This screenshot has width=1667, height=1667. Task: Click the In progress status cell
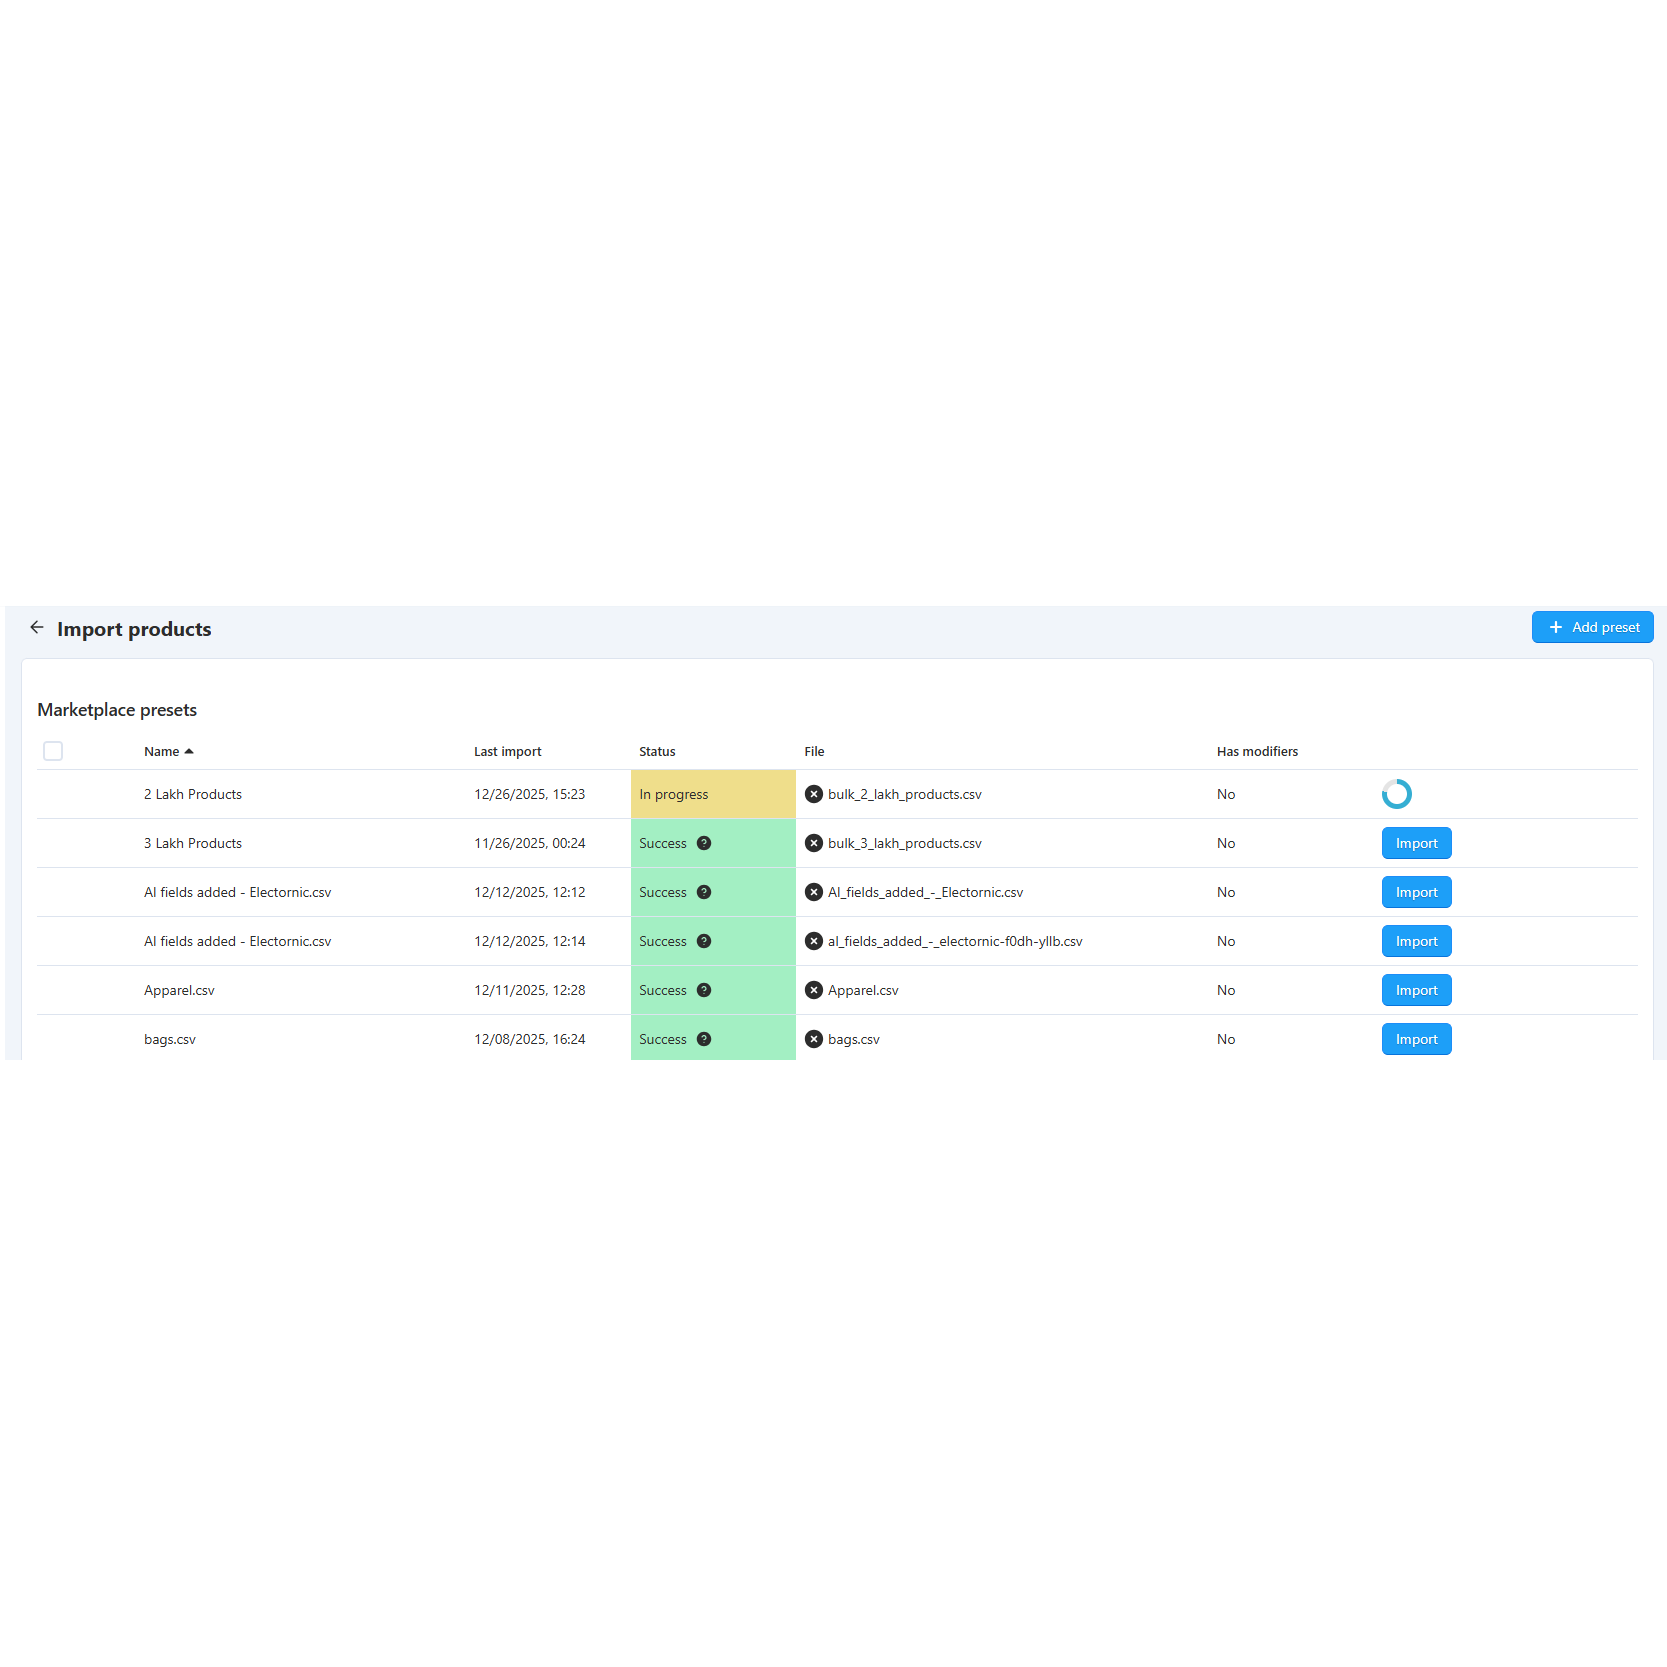(x=712, y=794)
